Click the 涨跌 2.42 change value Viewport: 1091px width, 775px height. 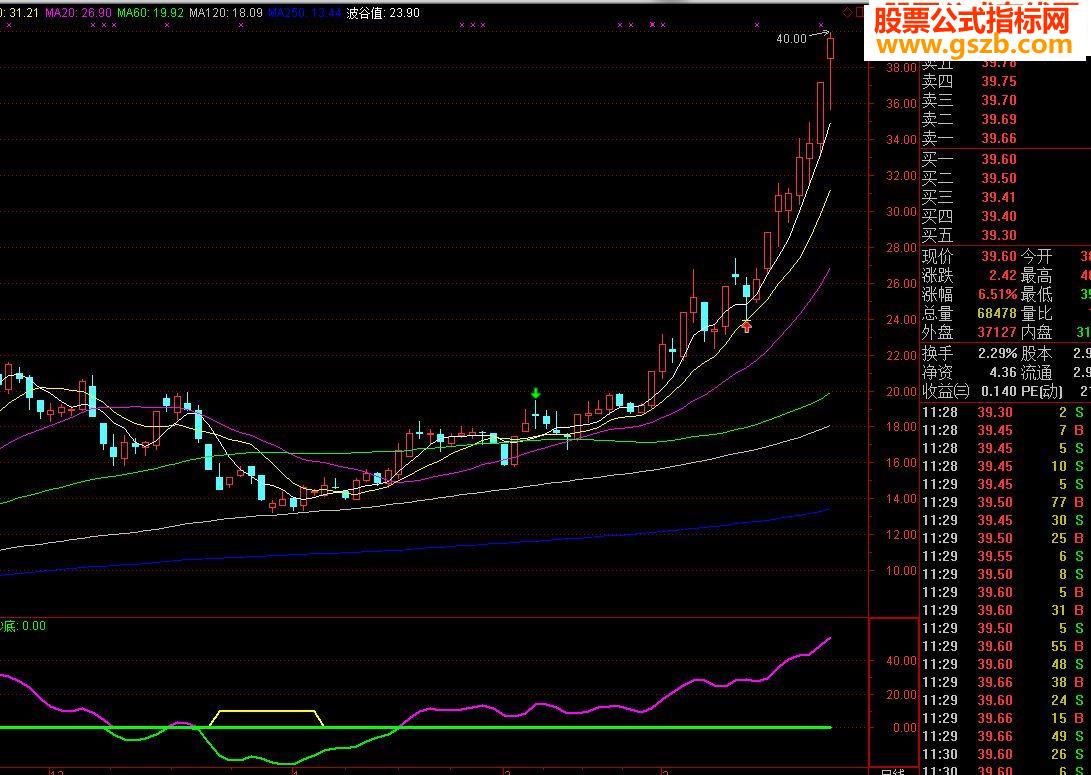click(x=1003, y=275)
